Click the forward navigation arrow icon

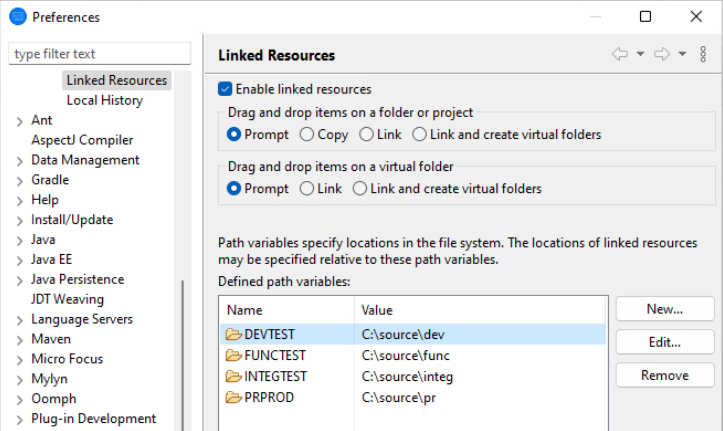tap(661, 54)
